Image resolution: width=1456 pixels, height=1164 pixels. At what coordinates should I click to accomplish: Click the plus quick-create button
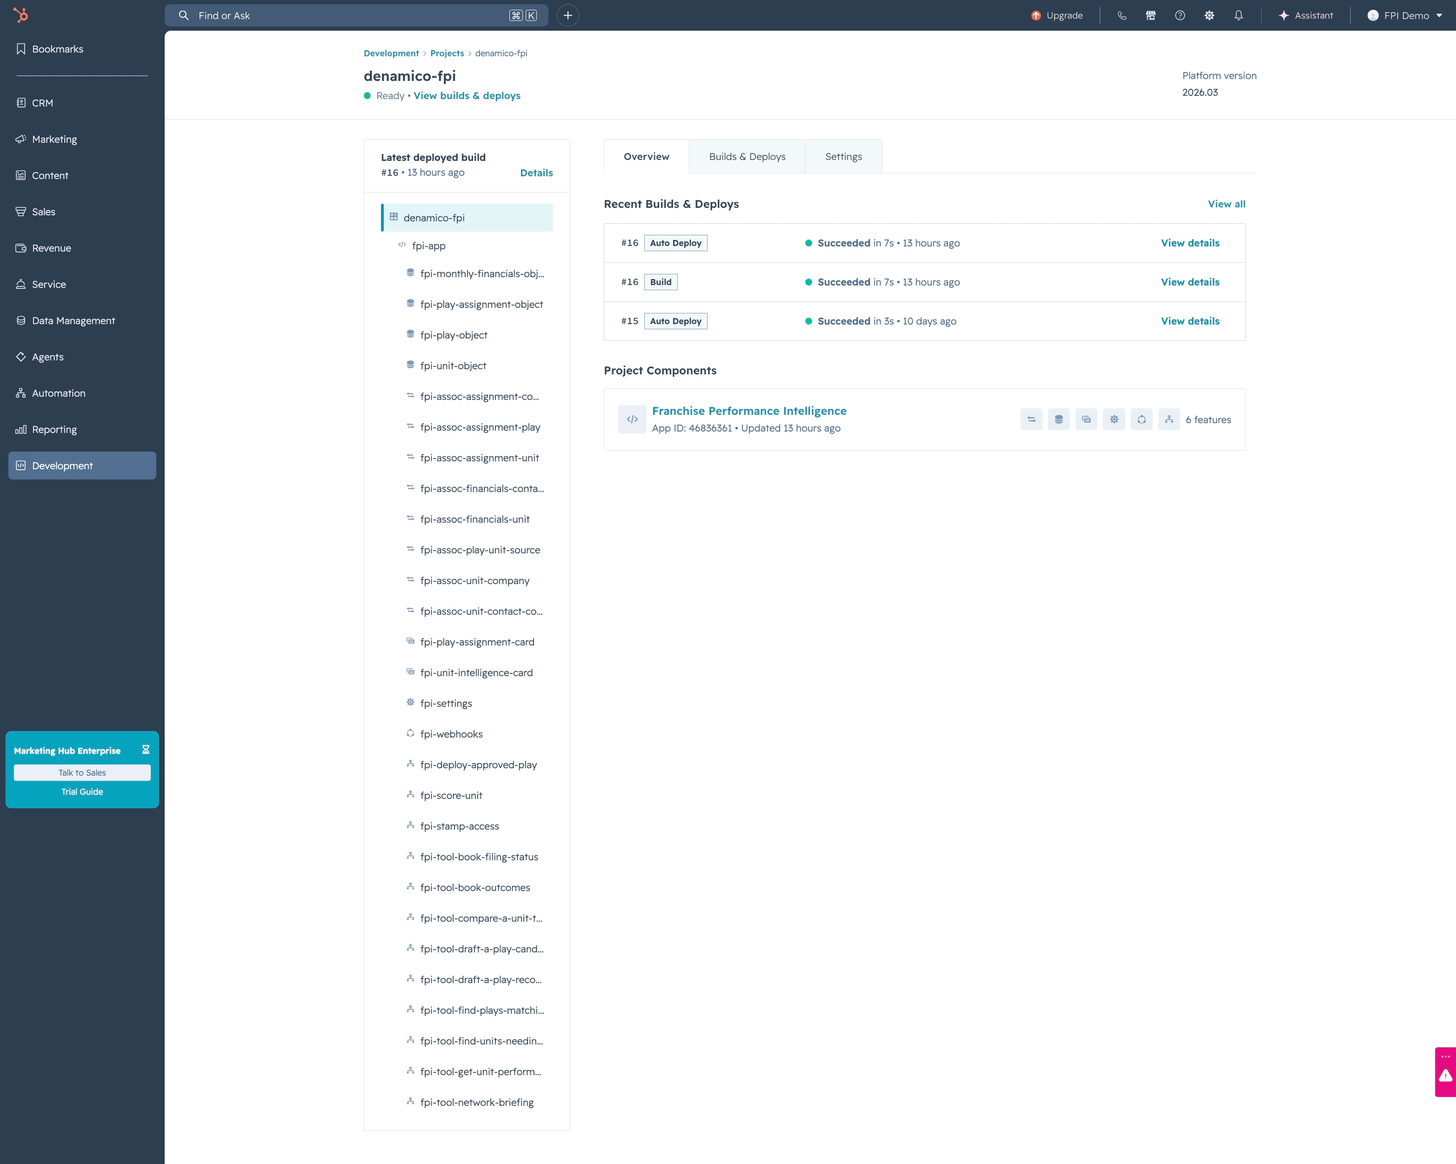[568, 16]
